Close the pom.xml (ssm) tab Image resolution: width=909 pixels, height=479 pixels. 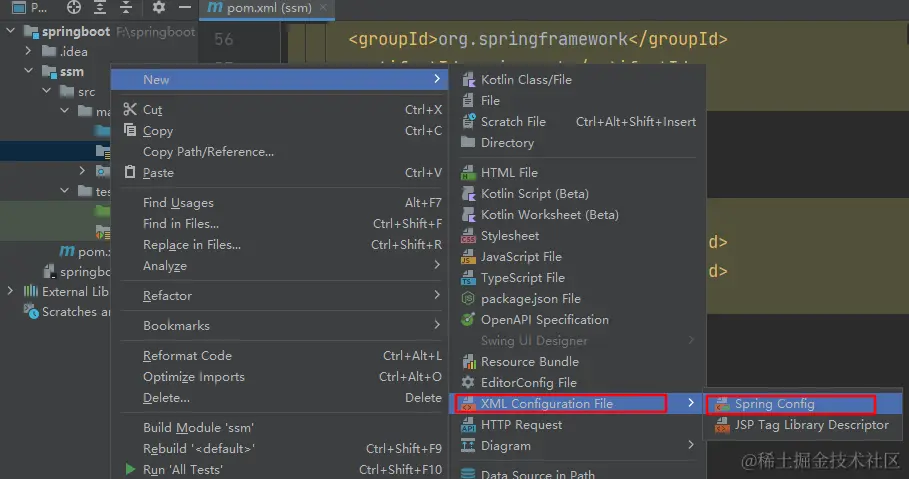pos(323,8)
